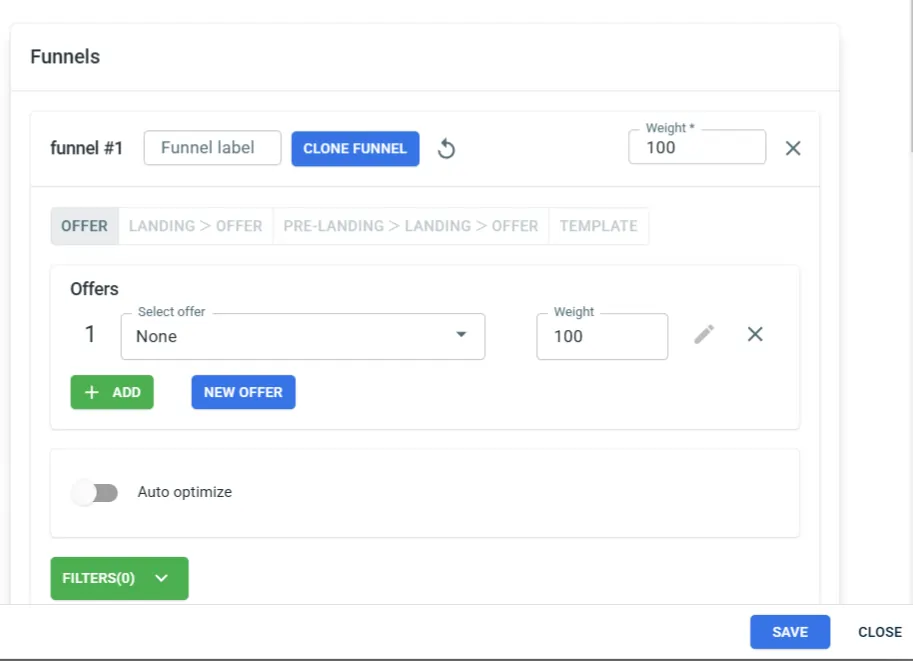Click the New Offer button
Image resolution: width=913 pixels, height=661 pixels.
point(243,392)
